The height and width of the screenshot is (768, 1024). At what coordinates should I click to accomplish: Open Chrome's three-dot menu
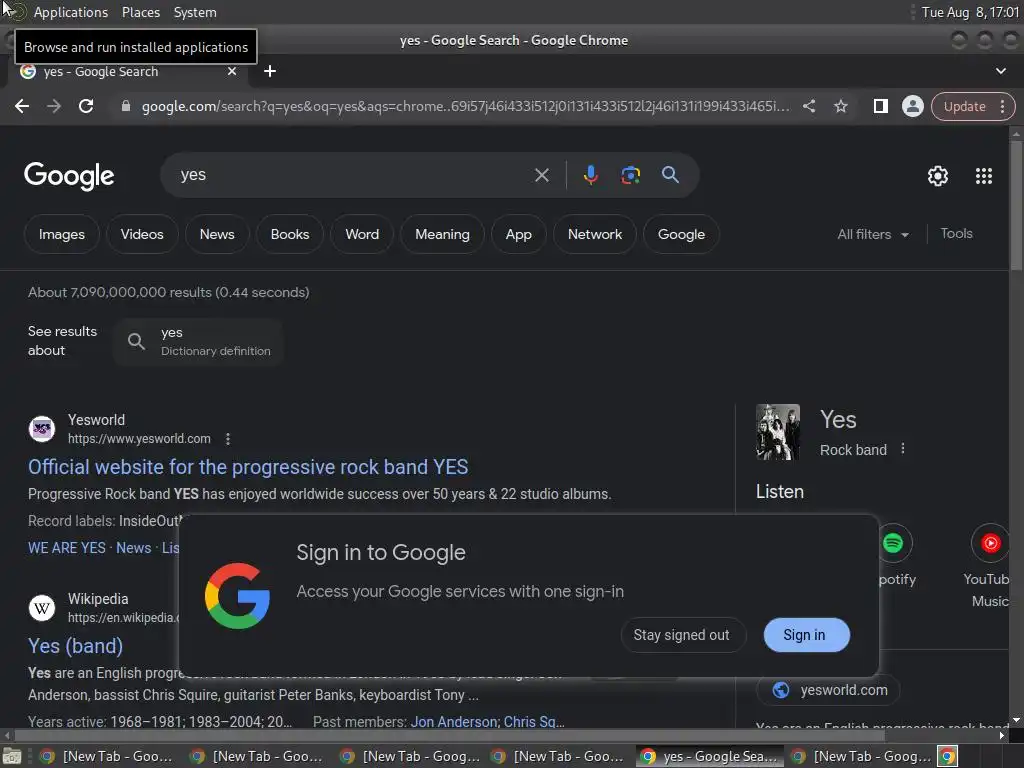tap(1002, 106)
